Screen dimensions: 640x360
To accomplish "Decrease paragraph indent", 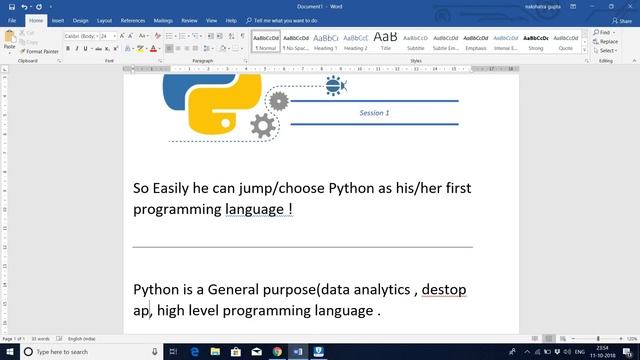I will click(211, 36).
